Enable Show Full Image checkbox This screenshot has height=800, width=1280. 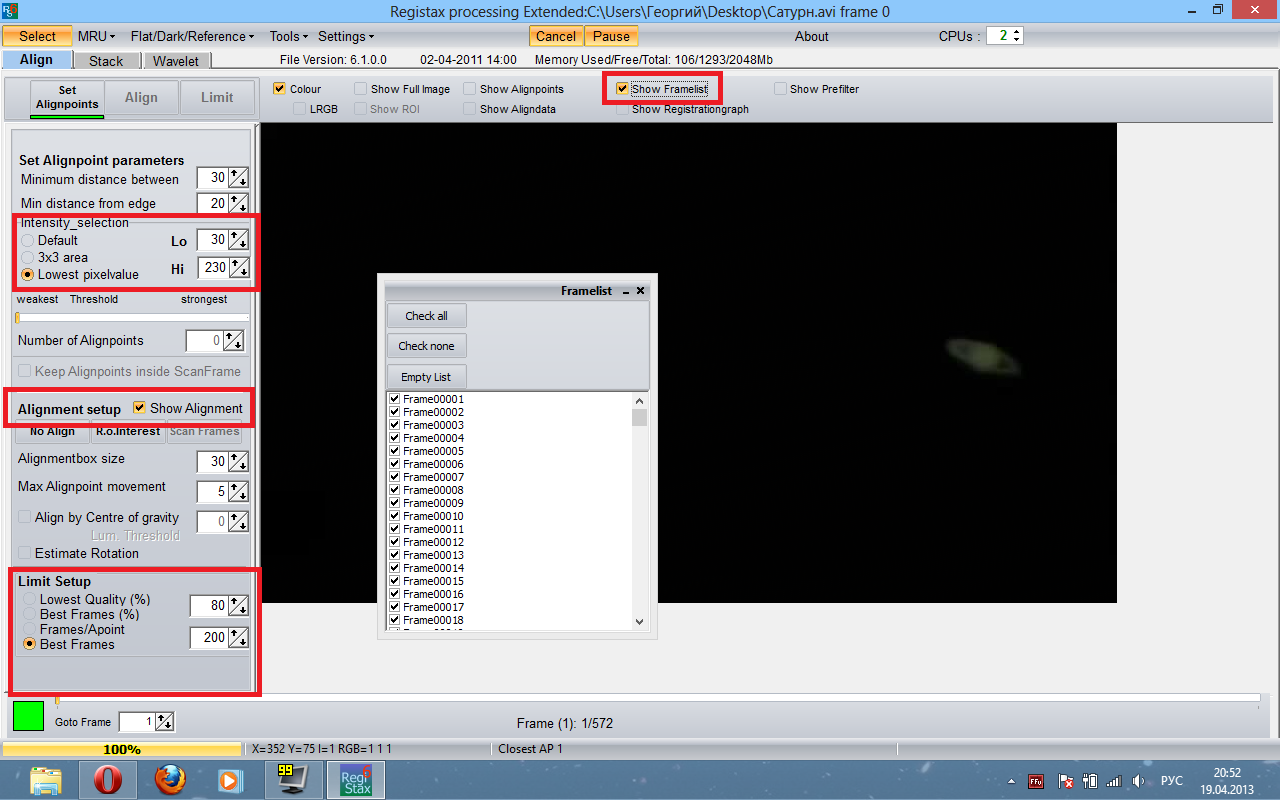pyautogui.click(x=361, y=89)
